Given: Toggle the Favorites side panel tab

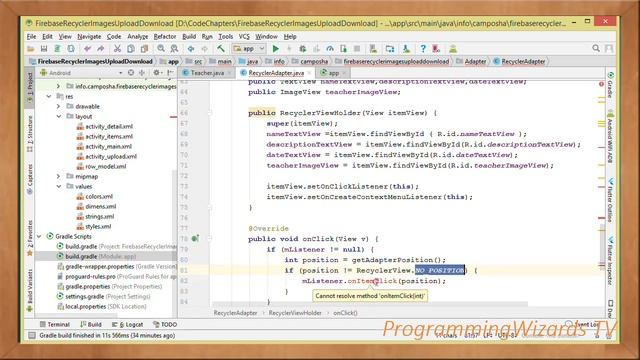Looking at the screenshot, I should point(30,238).
